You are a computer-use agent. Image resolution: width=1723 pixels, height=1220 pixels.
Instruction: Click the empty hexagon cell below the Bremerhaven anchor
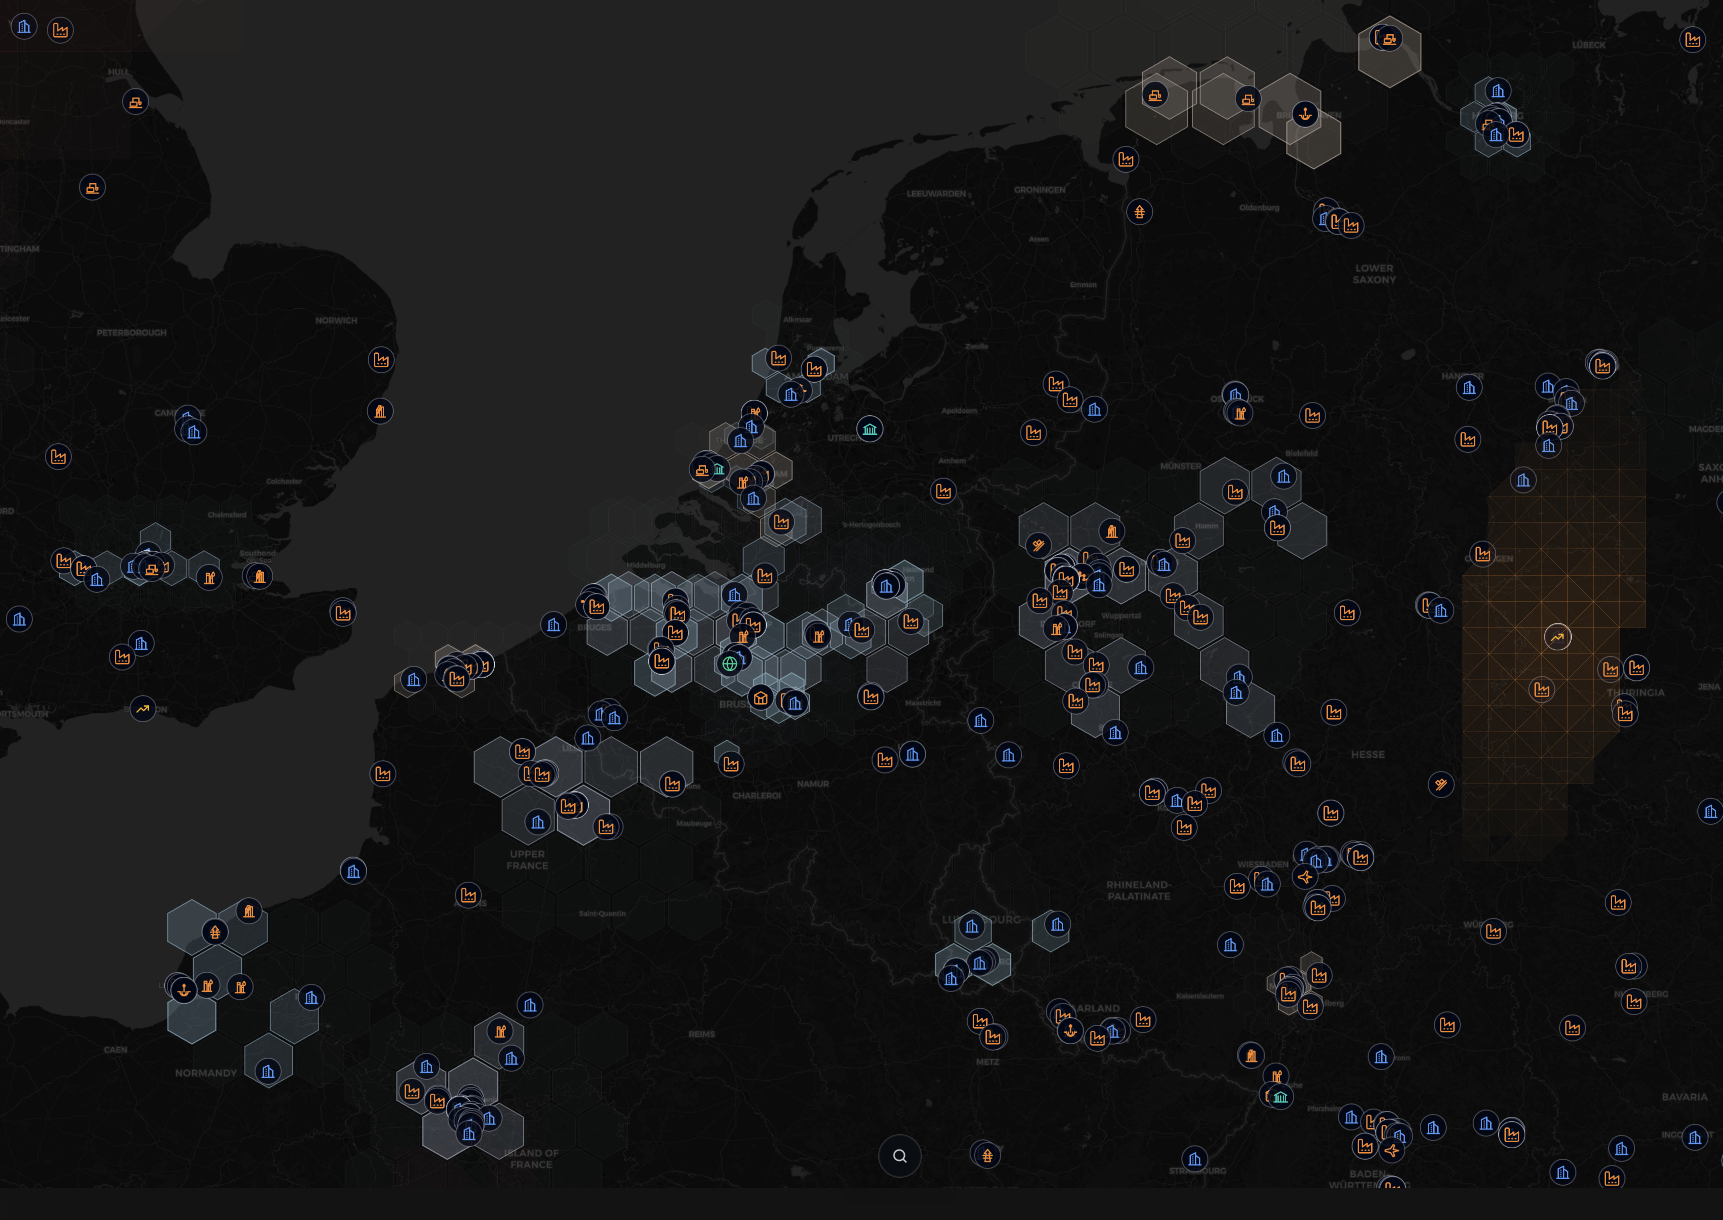pos(1313,146)
